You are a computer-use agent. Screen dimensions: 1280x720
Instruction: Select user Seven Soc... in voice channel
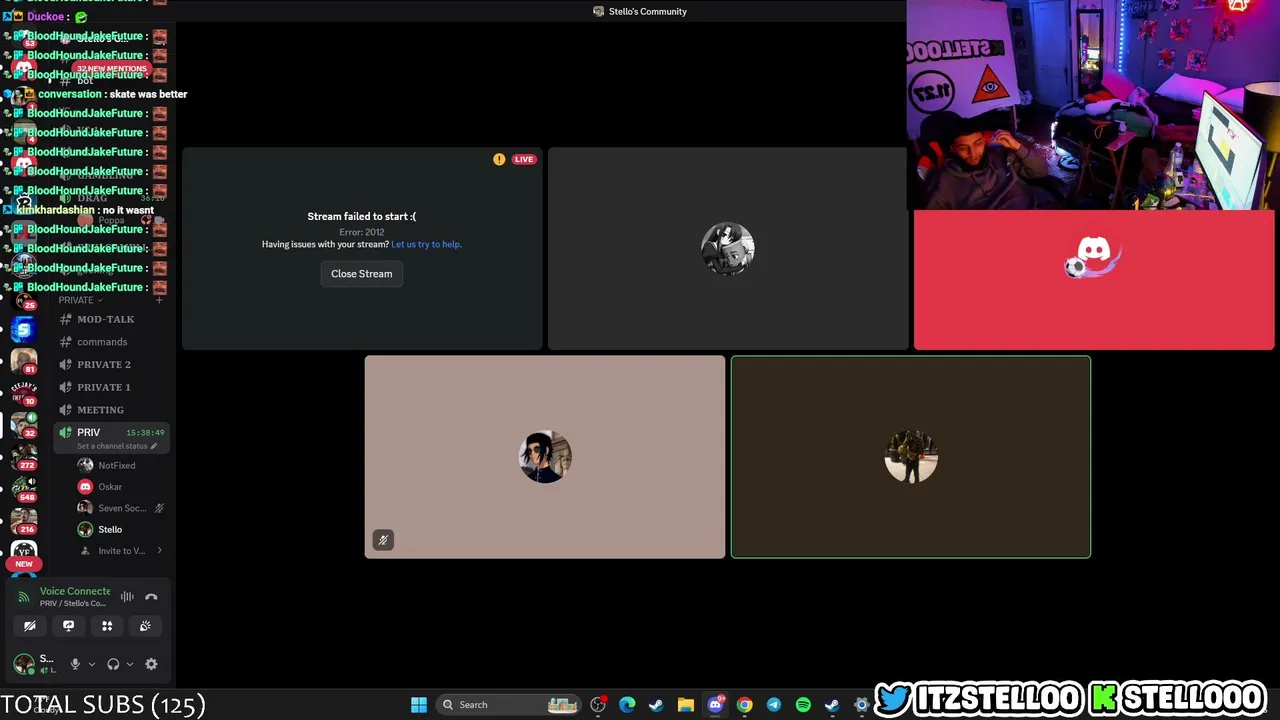pyautogui.click(x=120, y=508)
